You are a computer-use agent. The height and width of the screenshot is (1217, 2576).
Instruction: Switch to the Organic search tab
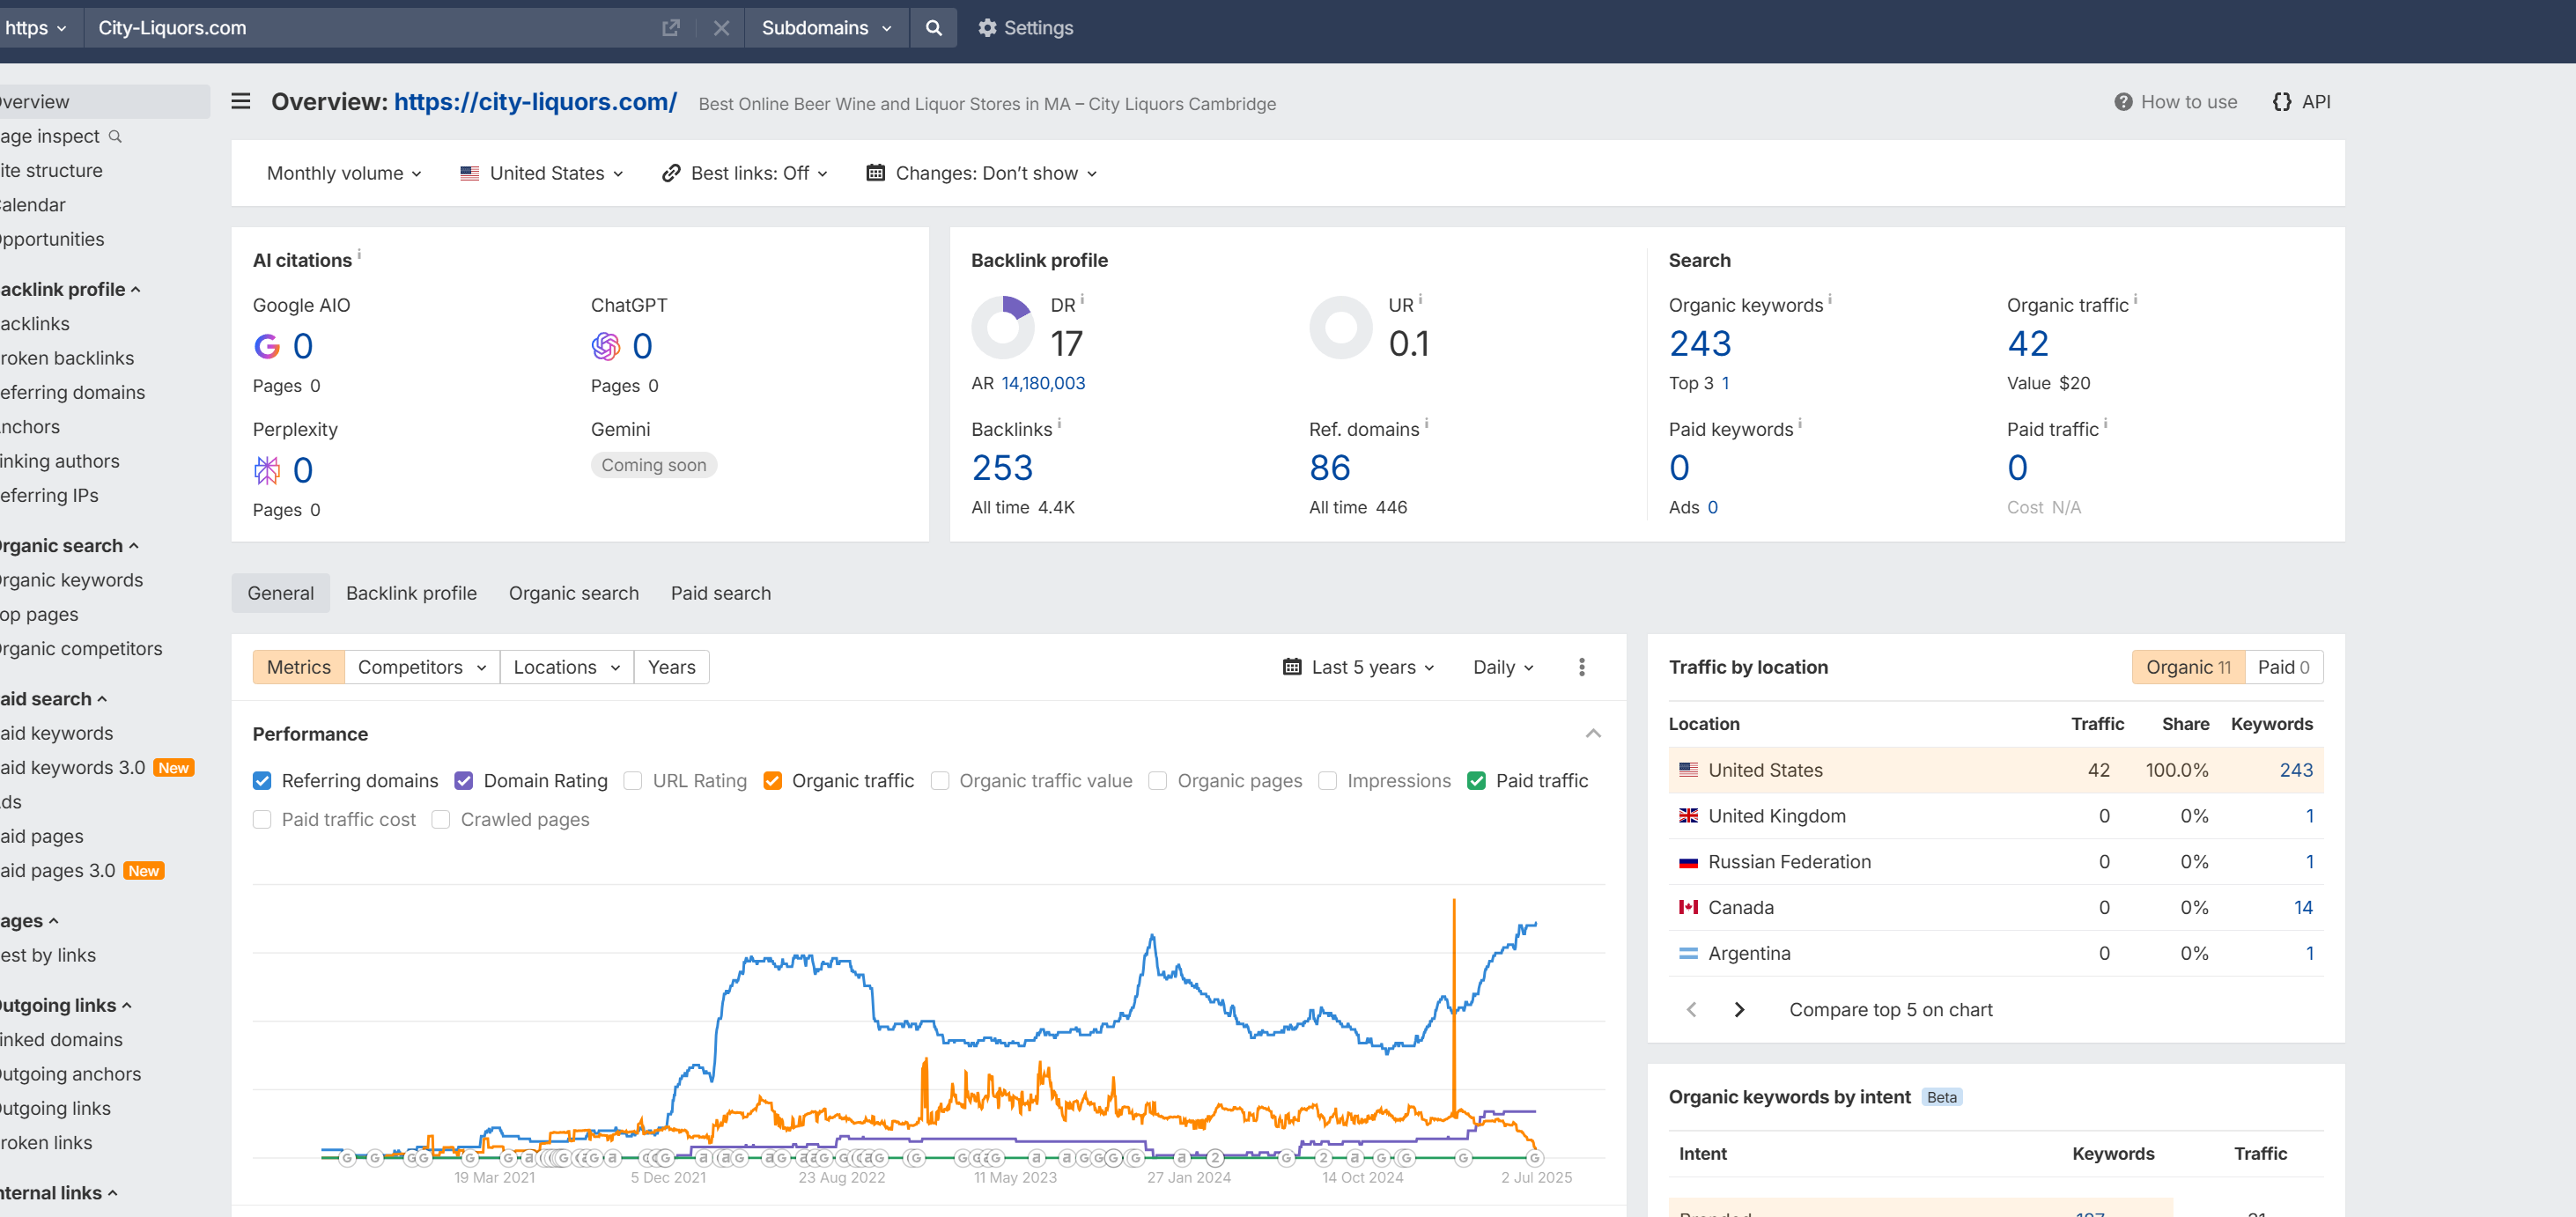[x=574, y=593]
